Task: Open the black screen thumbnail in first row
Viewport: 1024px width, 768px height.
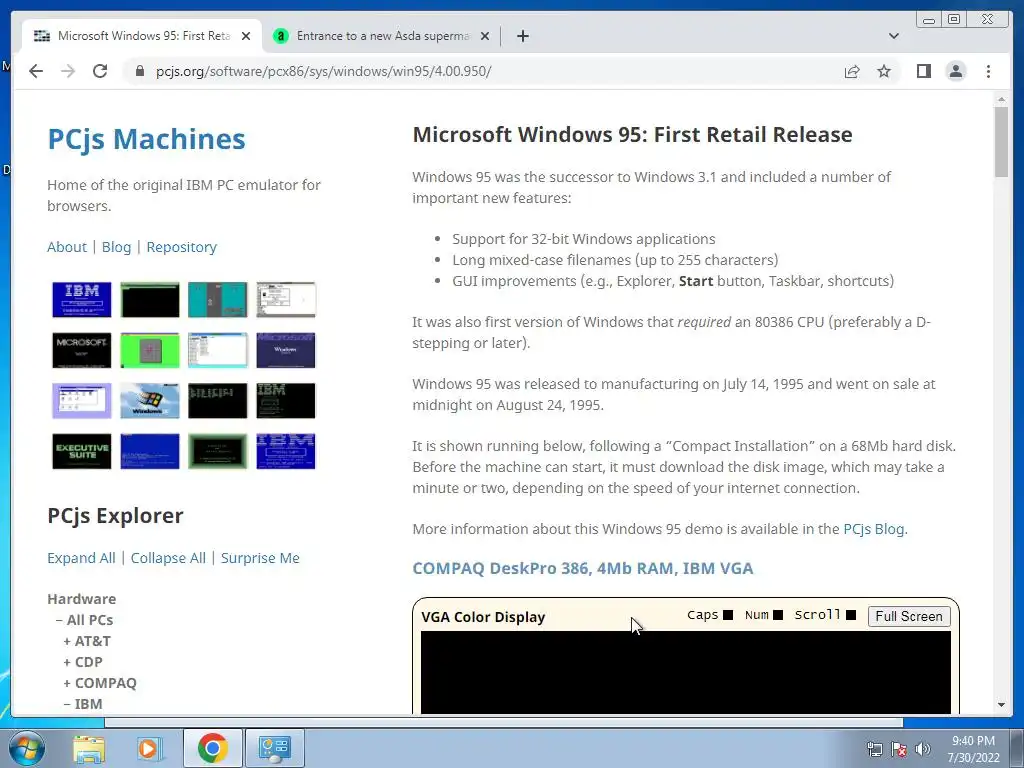Action: [x=150, y=300]
